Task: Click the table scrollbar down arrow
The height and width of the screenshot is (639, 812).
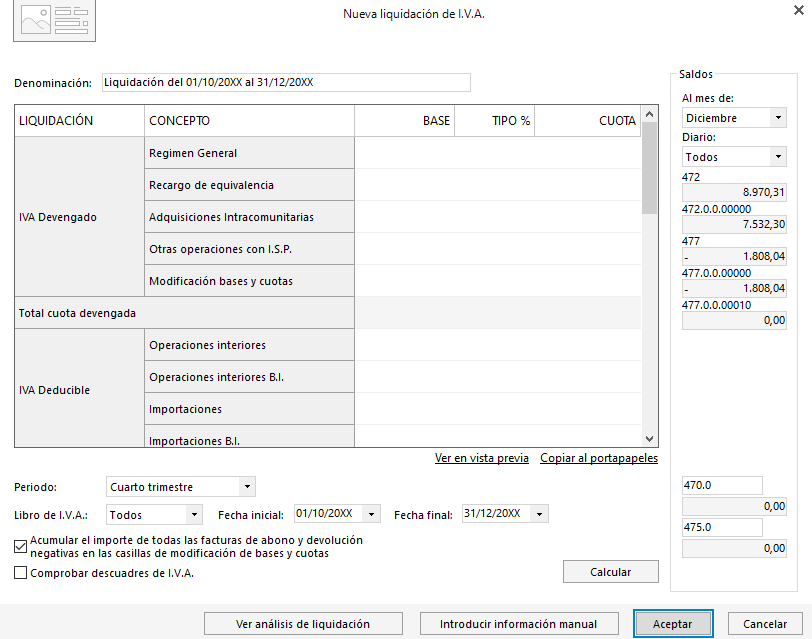Action: 649,439
